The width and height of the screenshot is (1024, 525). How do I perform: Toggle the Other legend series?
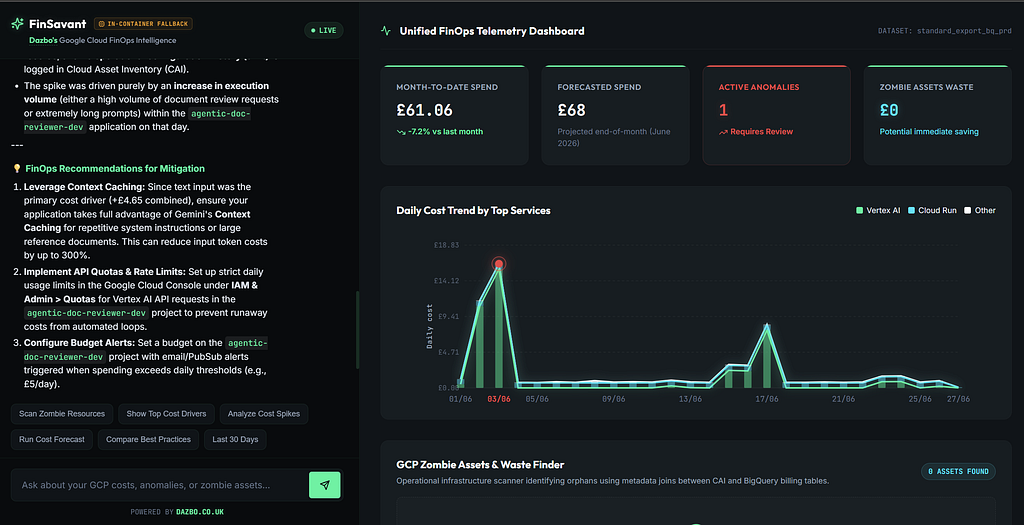pos(980,210)
